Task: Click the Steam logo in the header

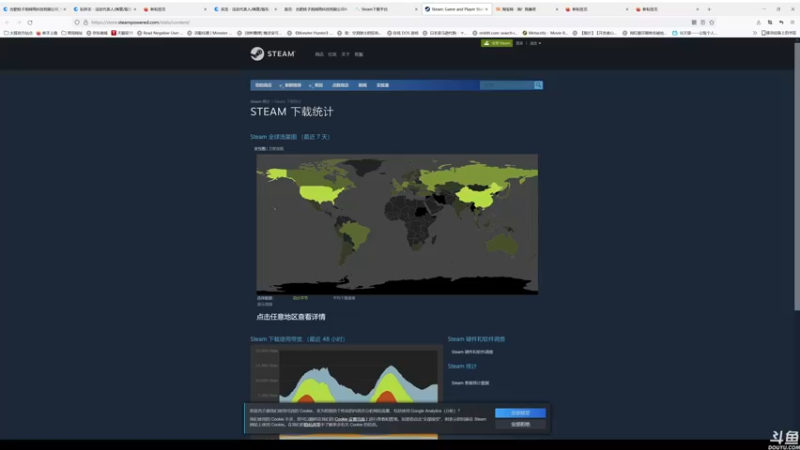Action: point(272,54)
